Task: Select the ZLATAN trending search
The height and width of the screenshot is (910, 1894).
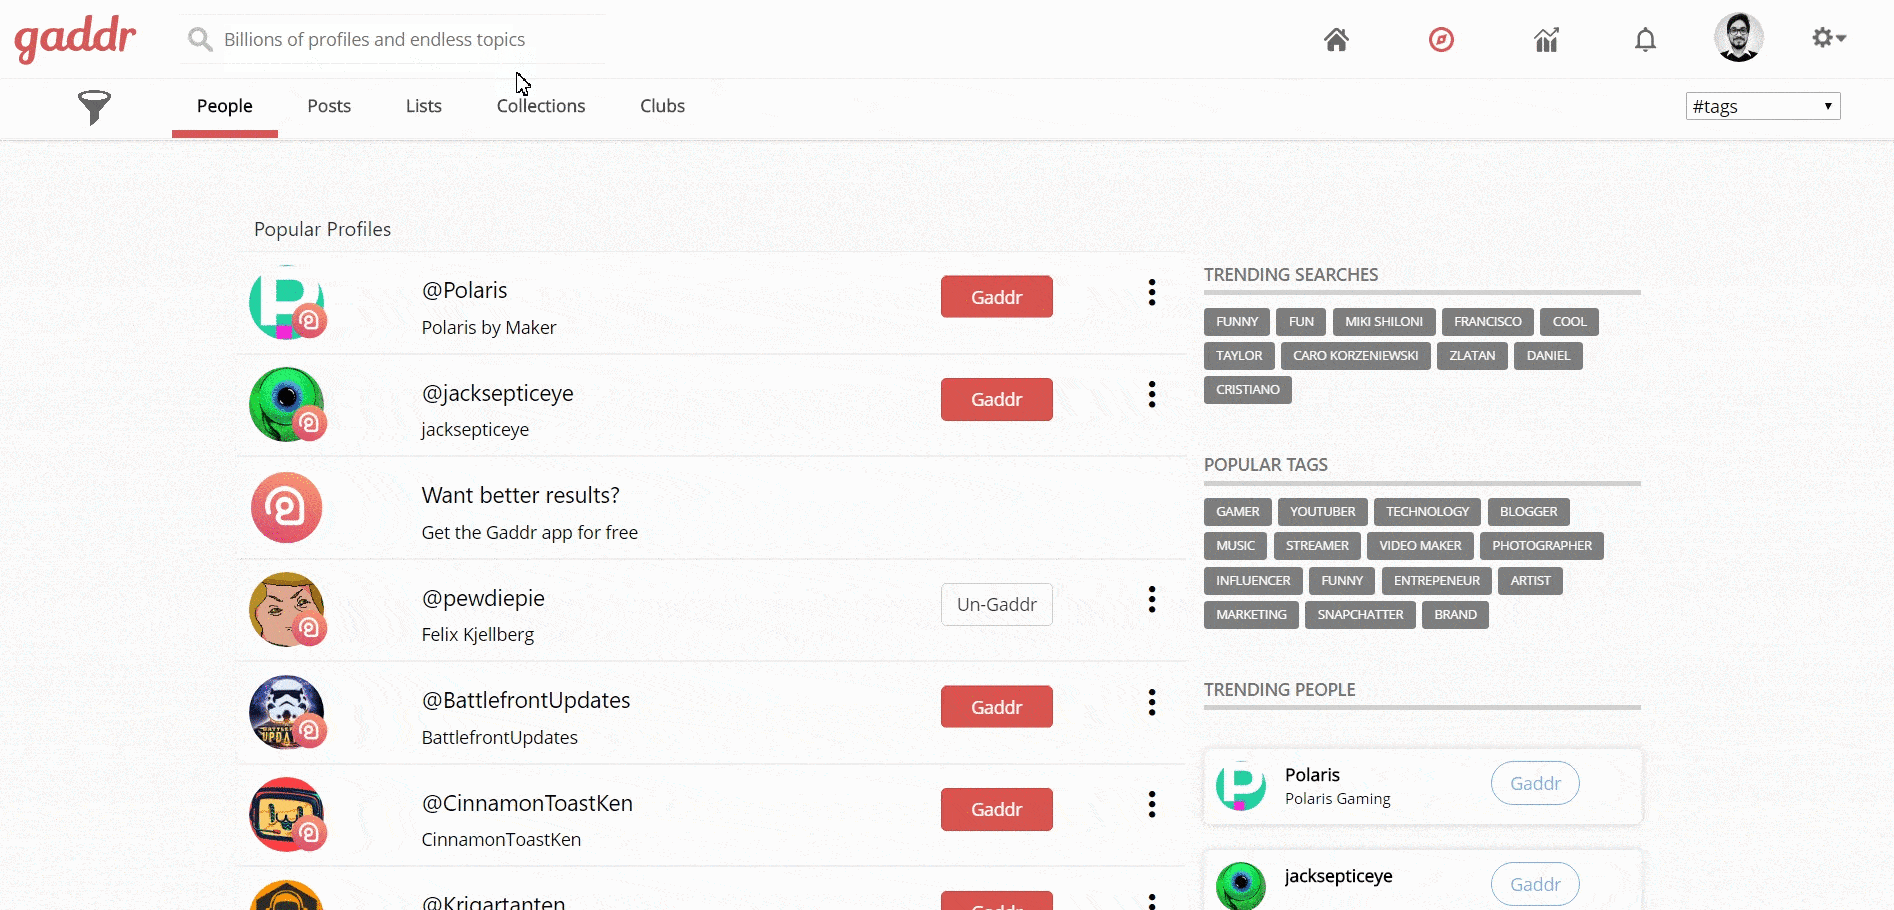Action: [1472, 356]
